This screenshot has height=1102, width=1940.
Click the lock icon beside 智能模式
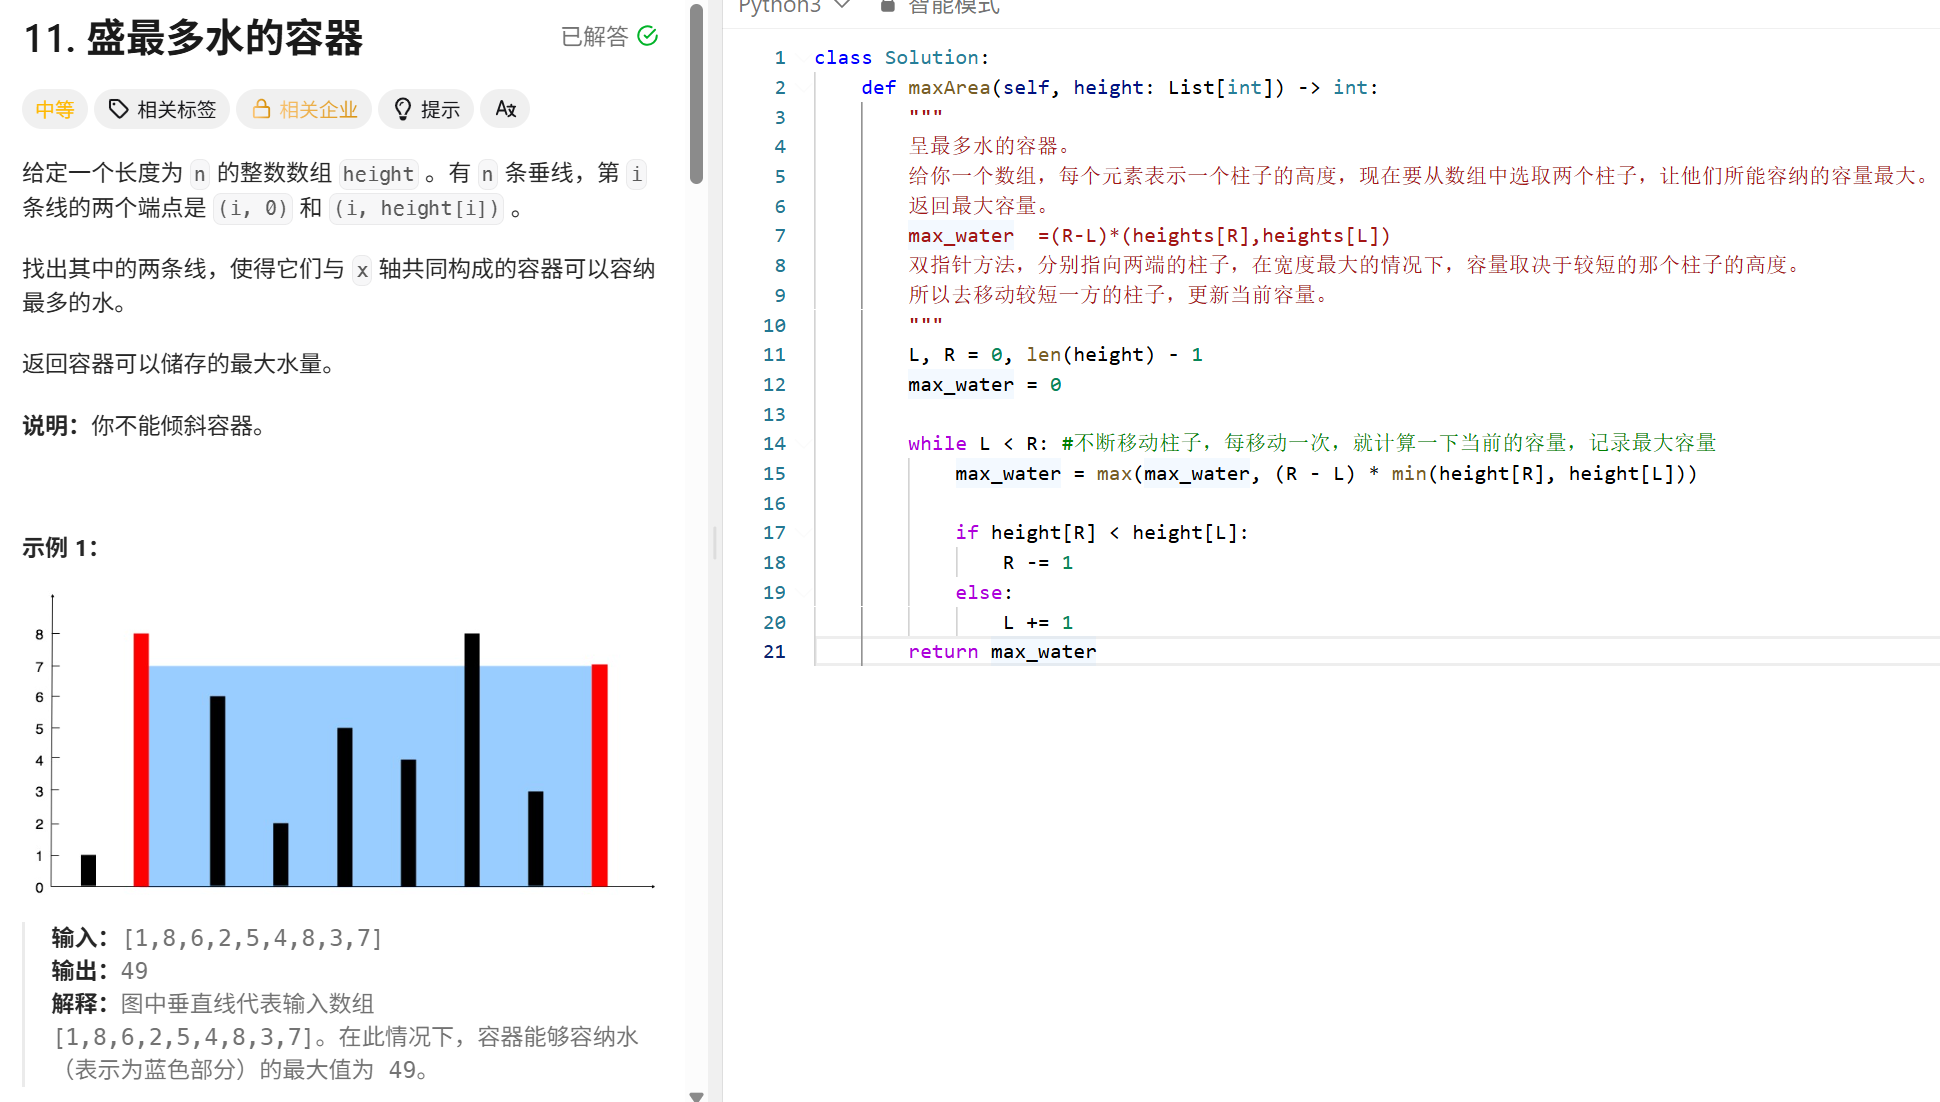click(x=887, y=6)
